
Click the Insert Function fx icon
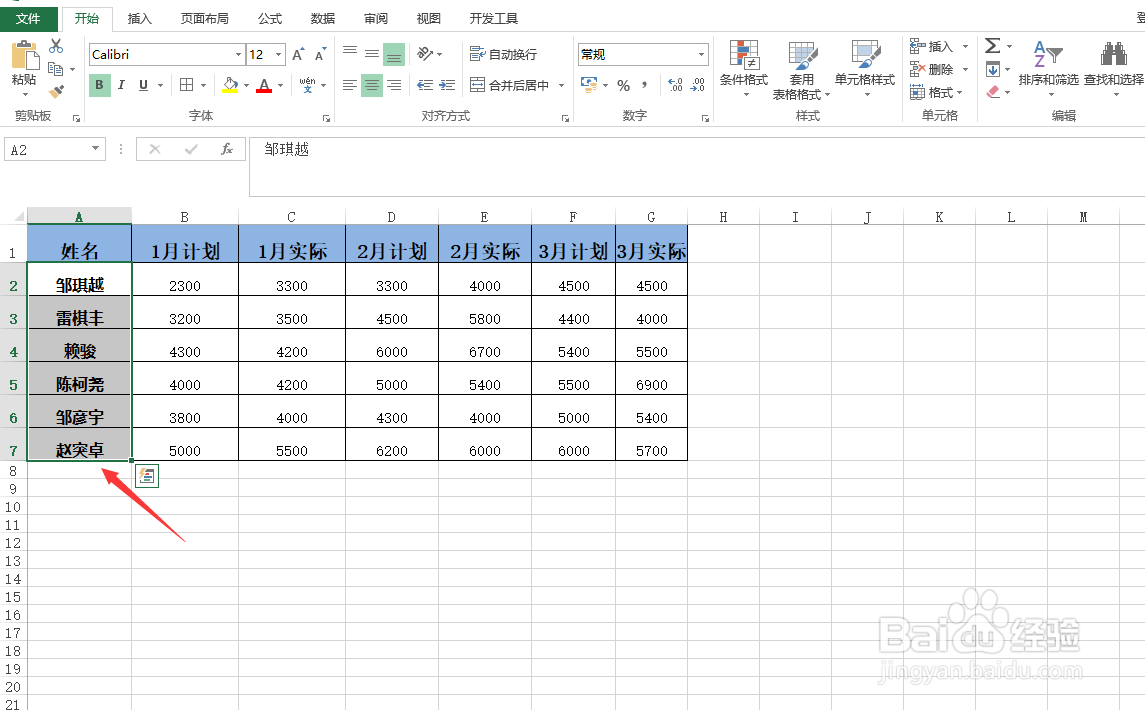[x=227, y=149]
